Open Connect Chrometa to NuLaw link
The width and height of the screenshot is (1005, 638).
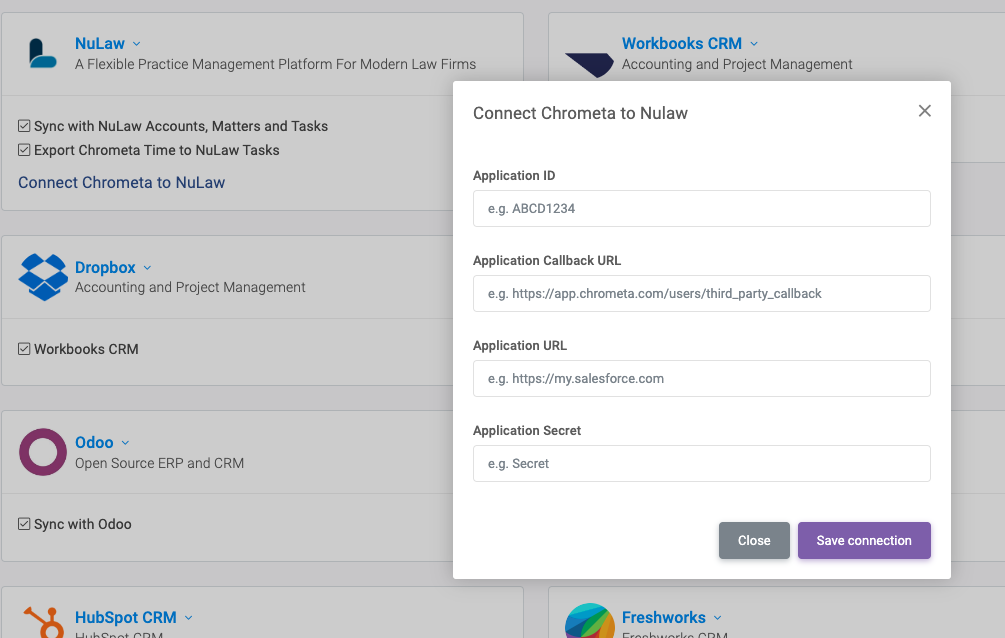pos(121,182)
